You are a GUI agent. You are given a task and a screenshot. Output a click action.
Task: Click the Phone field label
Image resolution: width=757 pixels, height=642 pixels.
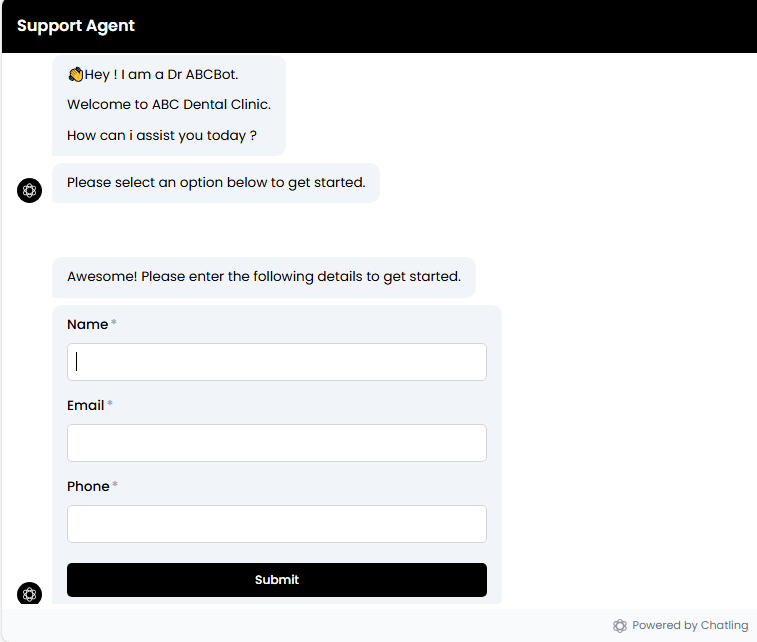tap(88, 486)
